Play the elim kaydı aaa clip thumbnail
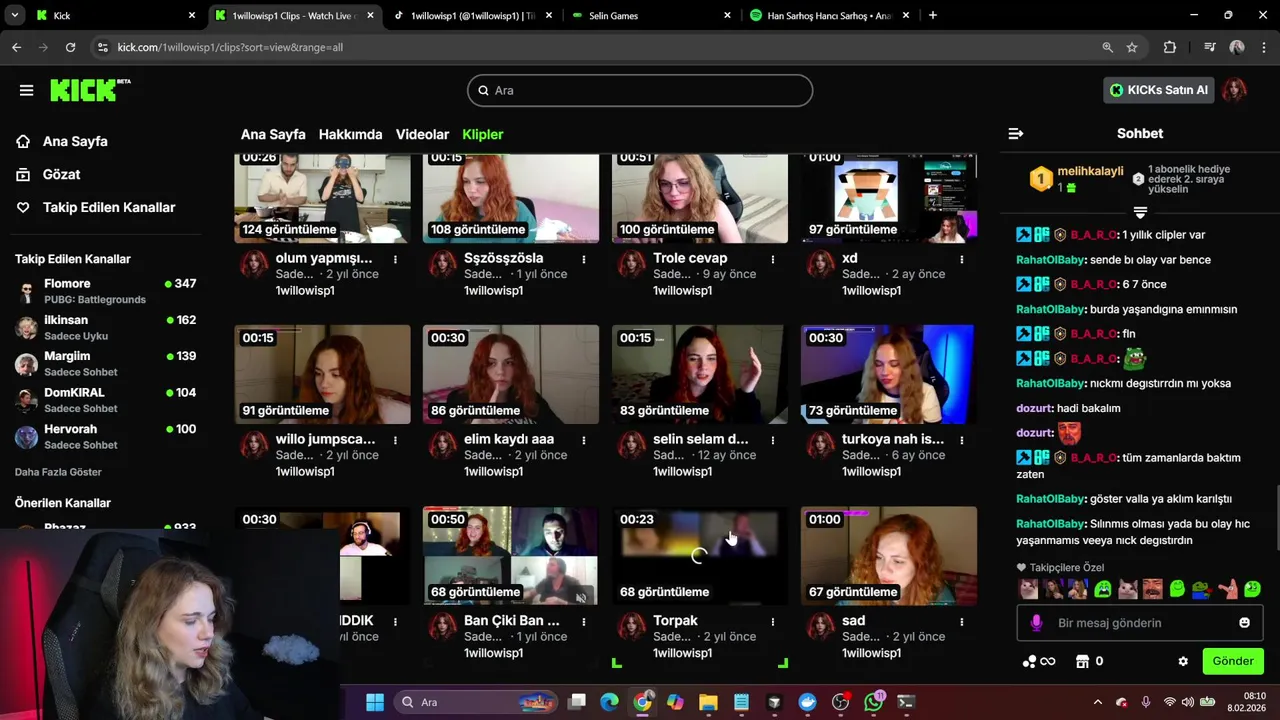Image resolution: width=1280 pixels, height=720 pixels. (511, 374)
